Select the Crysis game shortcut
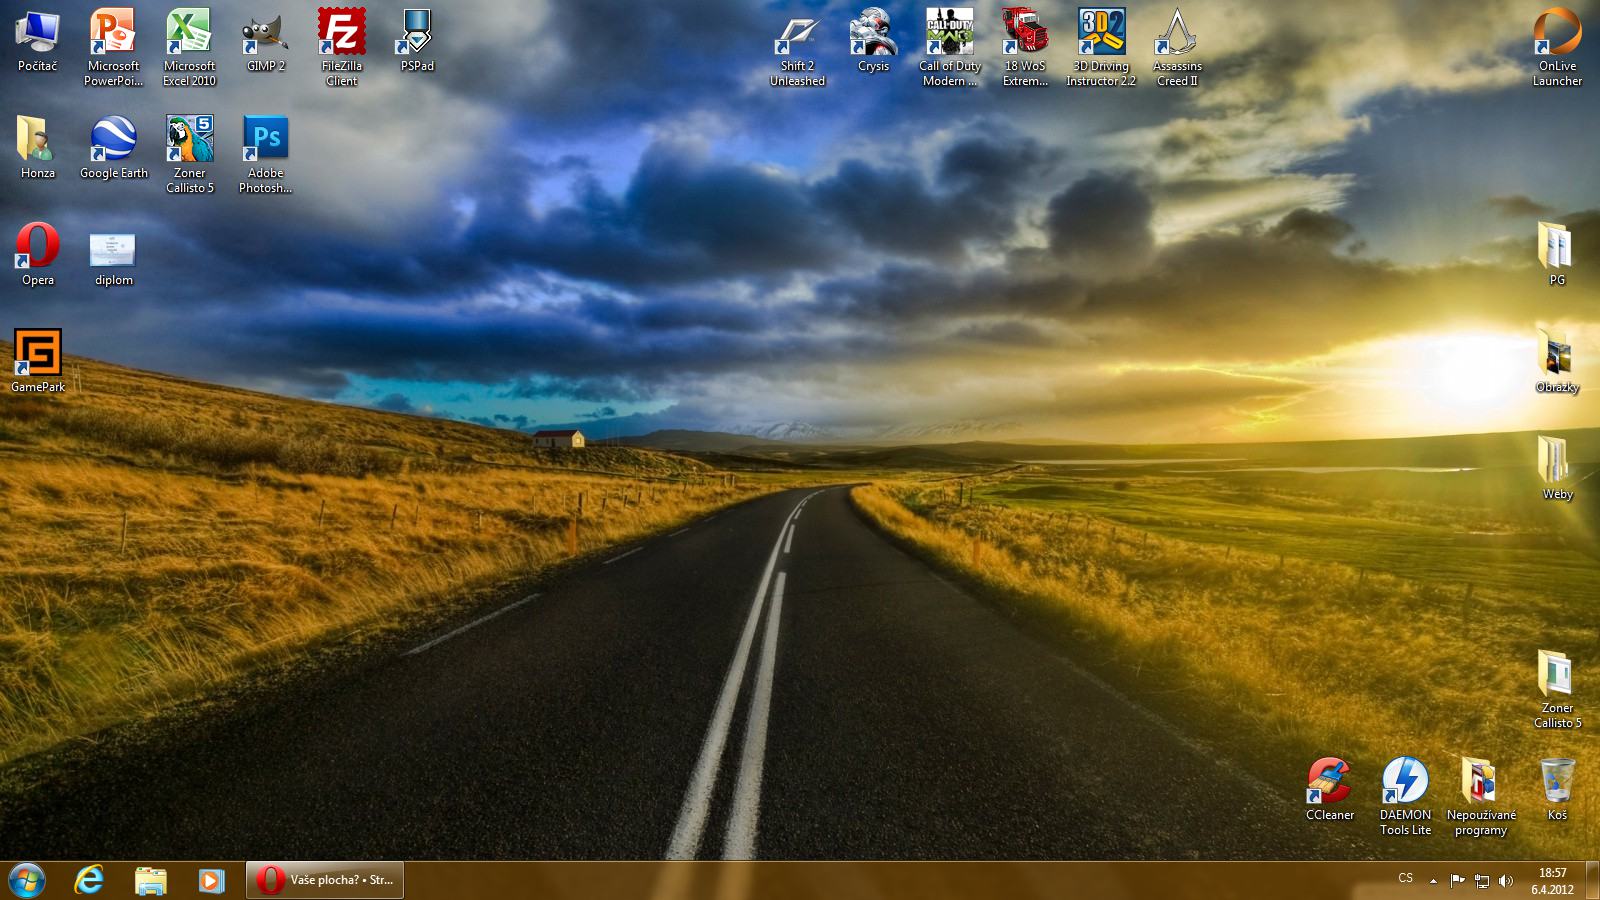The width and height of the screenshot is (1600, 900). click(x=873, y=35)
